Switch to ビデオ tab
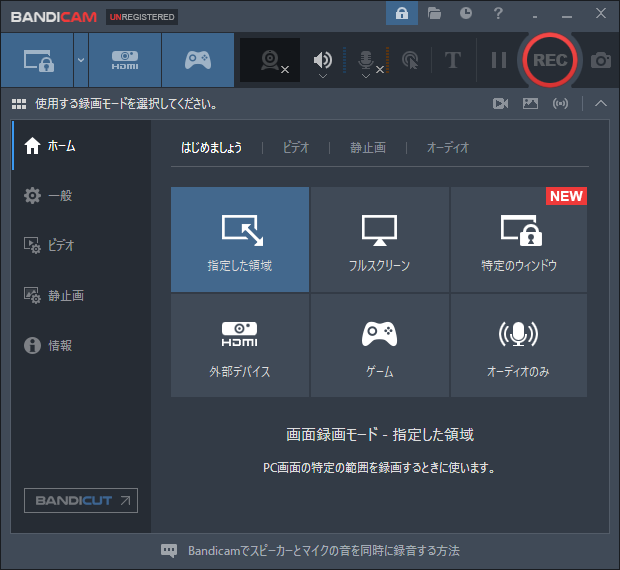The height and width of the screenshot is (570, 620). 296,148
